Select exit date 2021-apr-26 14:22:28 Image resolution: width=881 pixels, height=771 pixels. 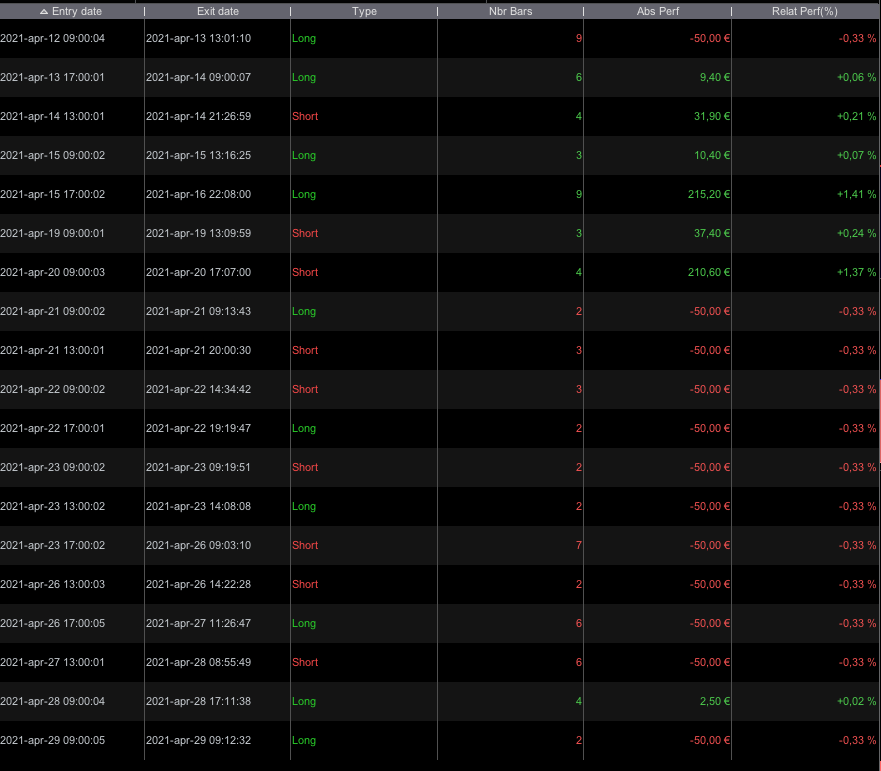[x=198, y=584]
